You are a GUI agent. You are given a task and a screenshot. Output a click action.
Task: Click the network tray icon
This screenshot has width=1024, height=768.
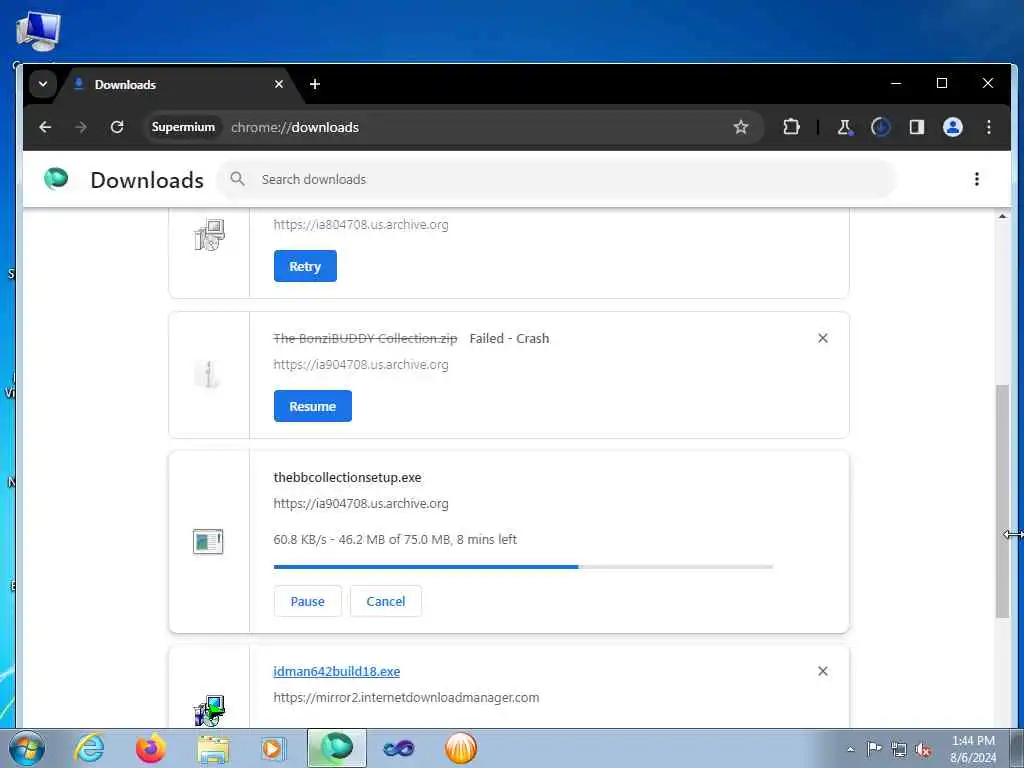[899, 749]
